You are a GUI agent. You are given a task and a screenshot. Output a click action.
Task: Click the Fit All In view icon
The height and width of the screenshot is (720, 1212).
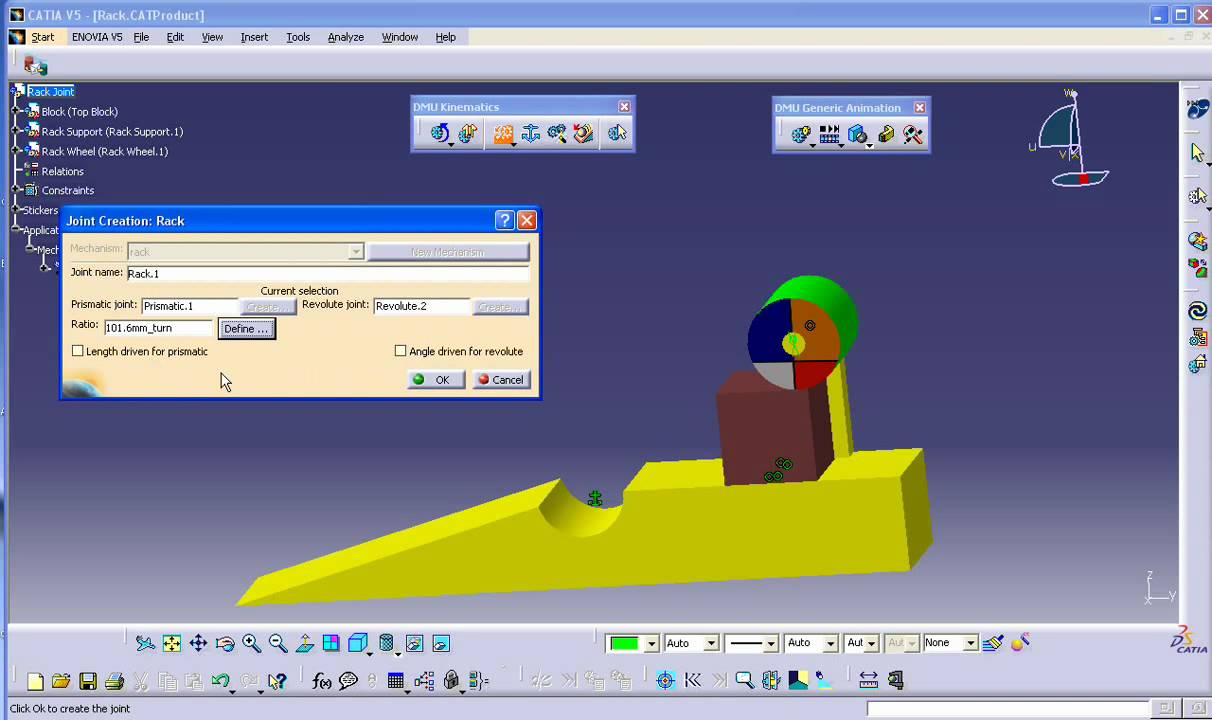pyautogui.click(x=172, y=643)
